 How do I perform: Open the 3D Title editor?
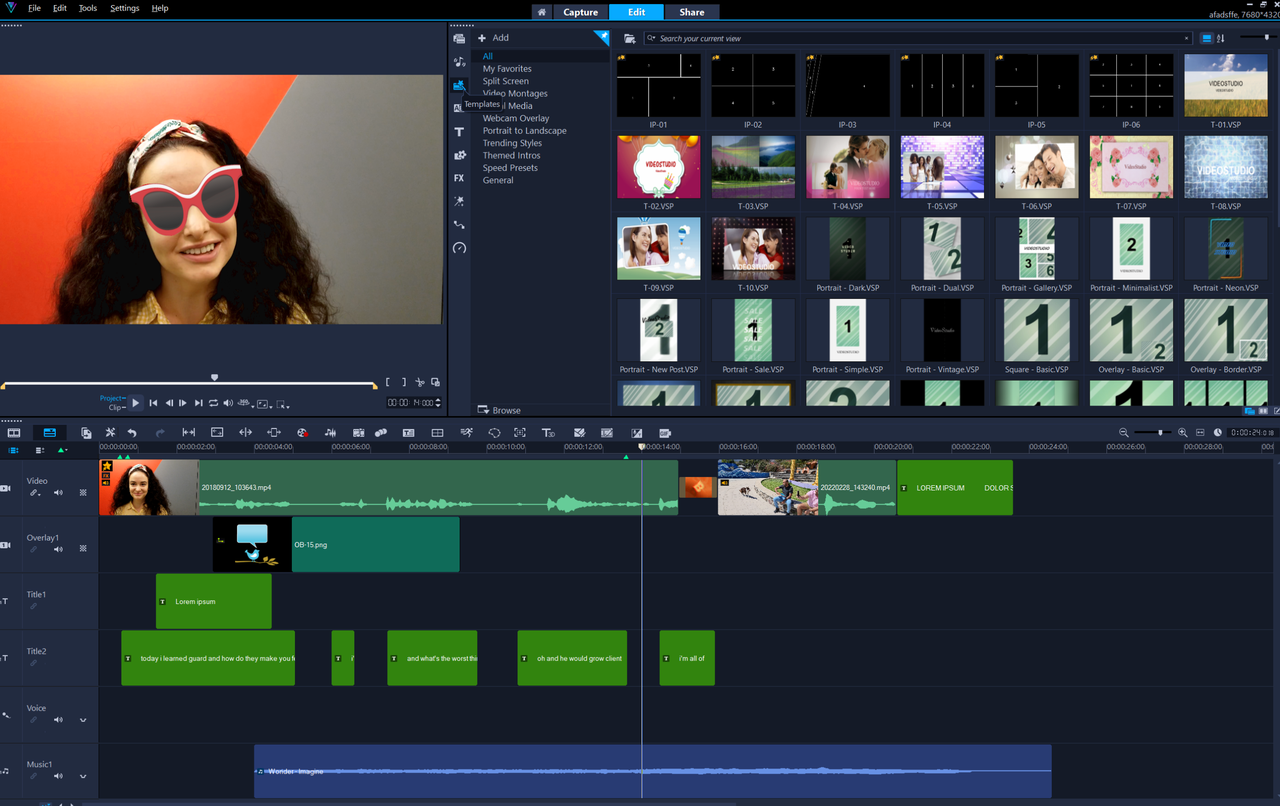point(549,432)
